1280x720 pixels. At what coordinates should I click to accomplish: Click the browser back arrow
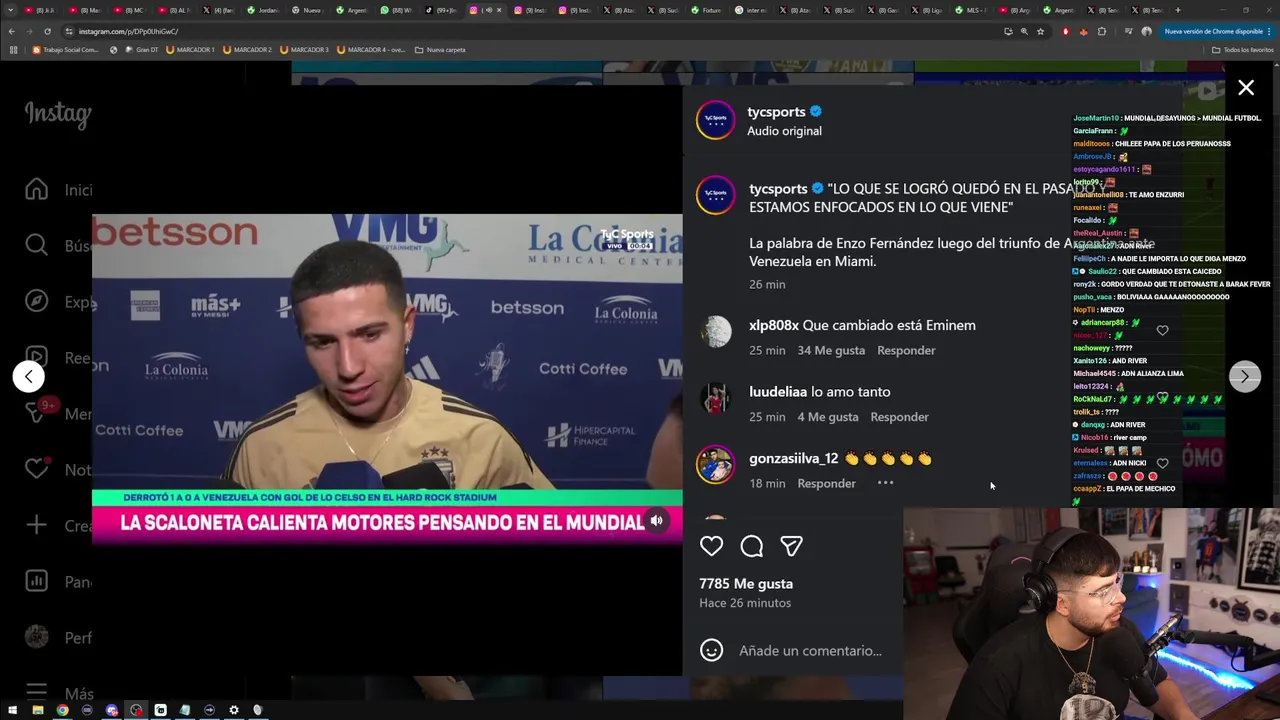click(x=12, y=31)
